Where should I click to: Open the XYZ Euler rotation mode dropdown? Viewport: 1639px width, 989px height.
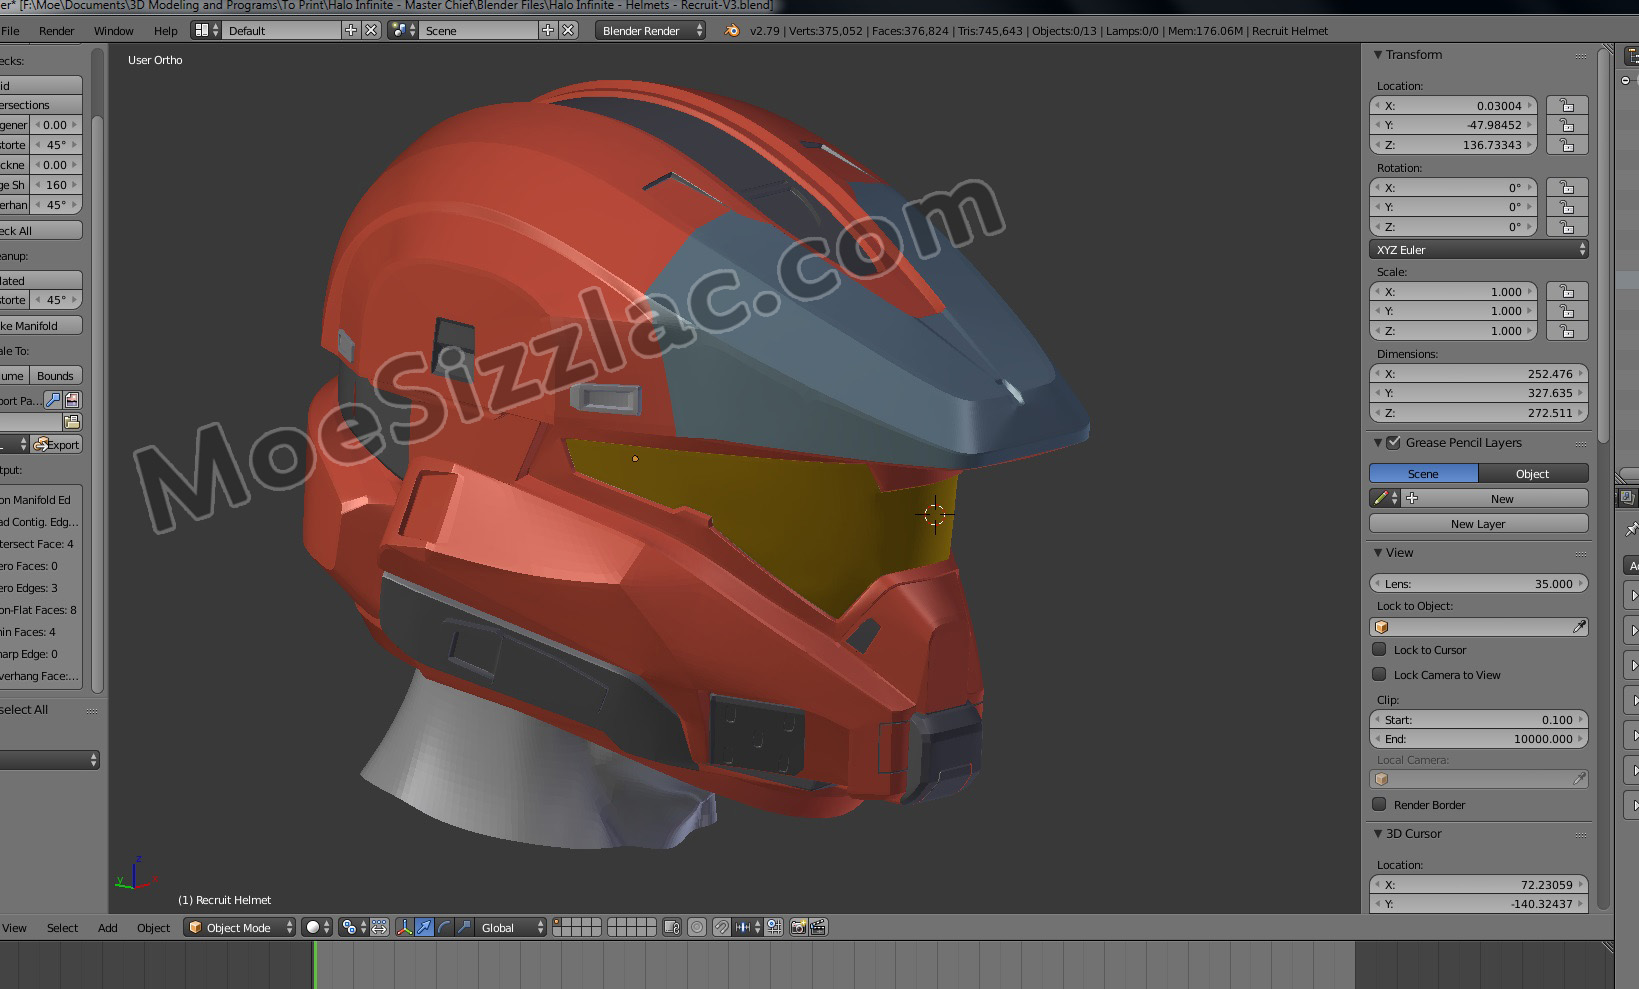pyautogui.click(x=1478, y=250)
